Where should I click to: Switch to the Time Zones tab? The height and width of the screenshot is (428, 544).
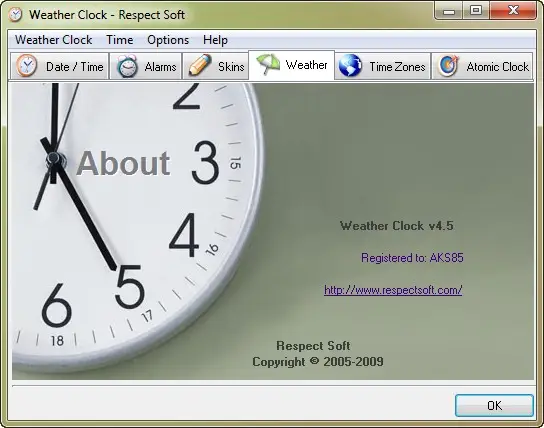(383, 66)
